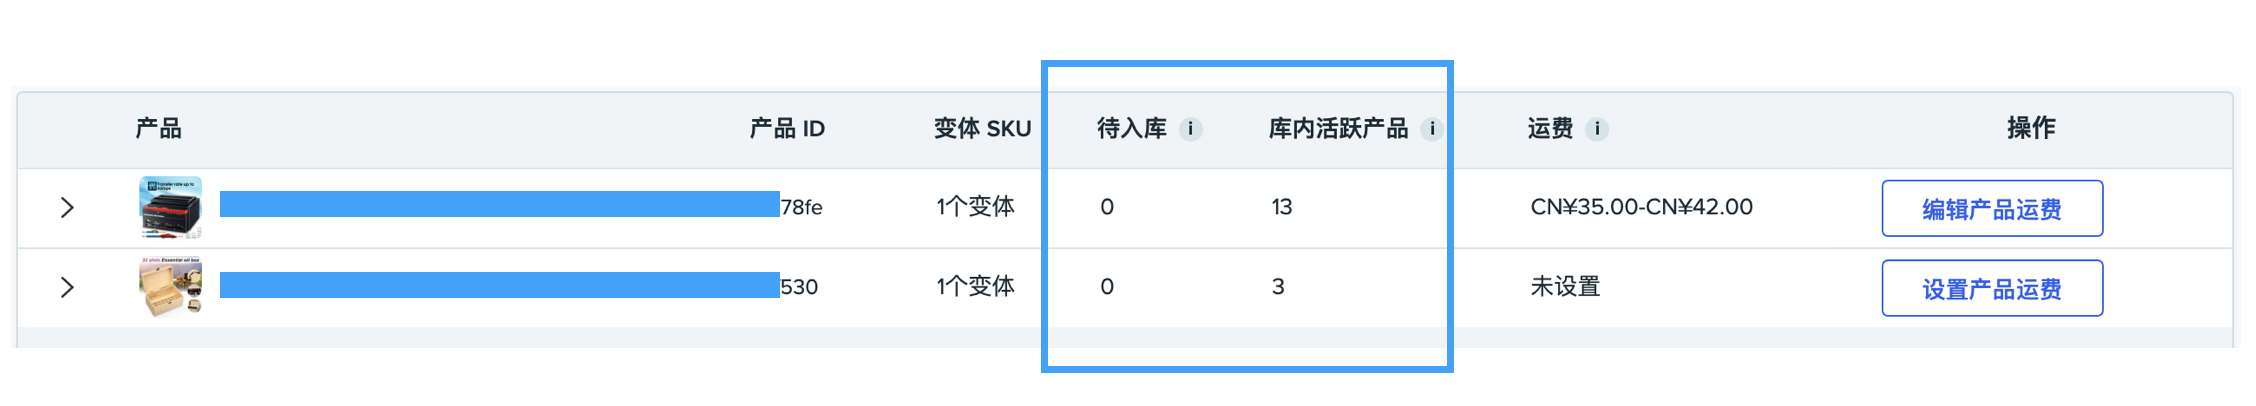The height and width of the screenshot is (406, 2256).
Task: Expand the first product row ending 78fe
Action: [67, 207]
